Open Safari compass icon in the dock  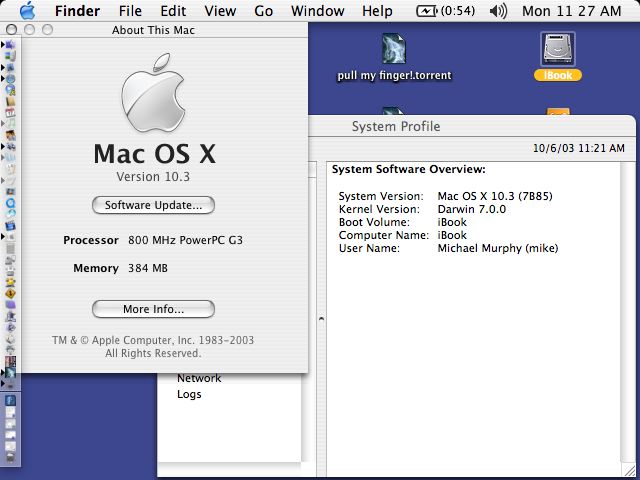10,78
